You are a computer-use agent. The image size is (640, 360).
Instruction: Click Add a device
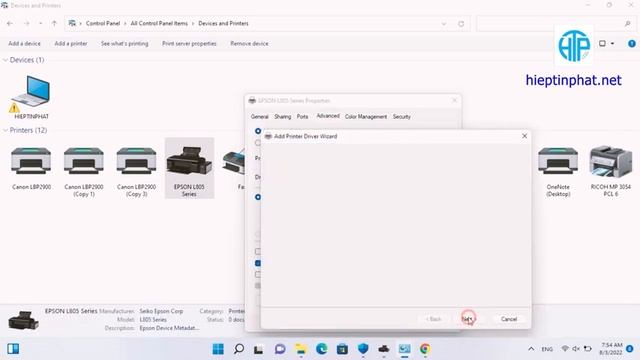24,44
